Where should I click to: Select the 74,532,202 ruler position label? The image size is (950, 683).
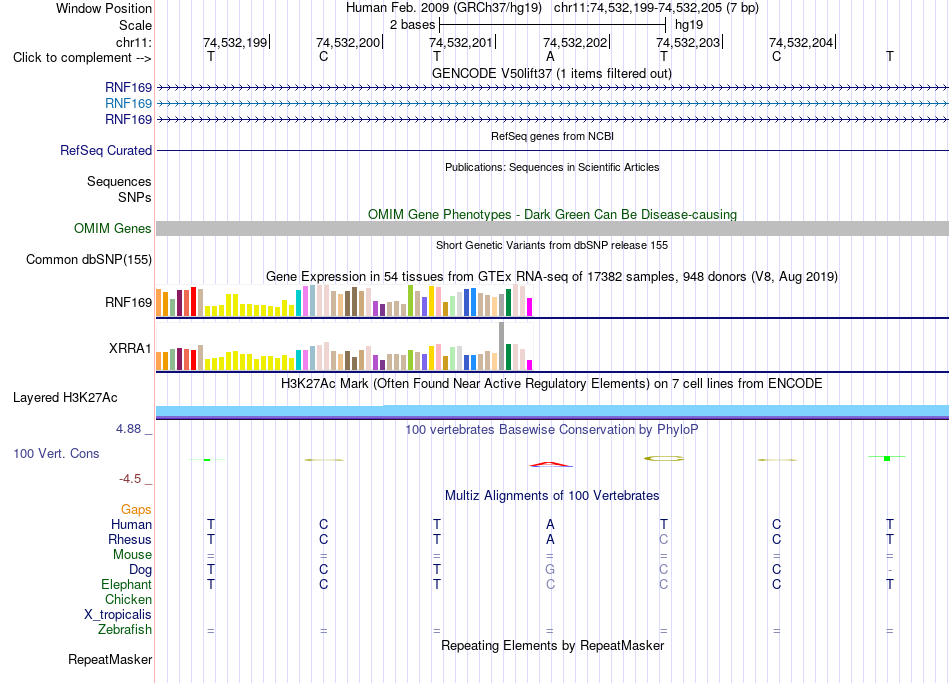575,42
